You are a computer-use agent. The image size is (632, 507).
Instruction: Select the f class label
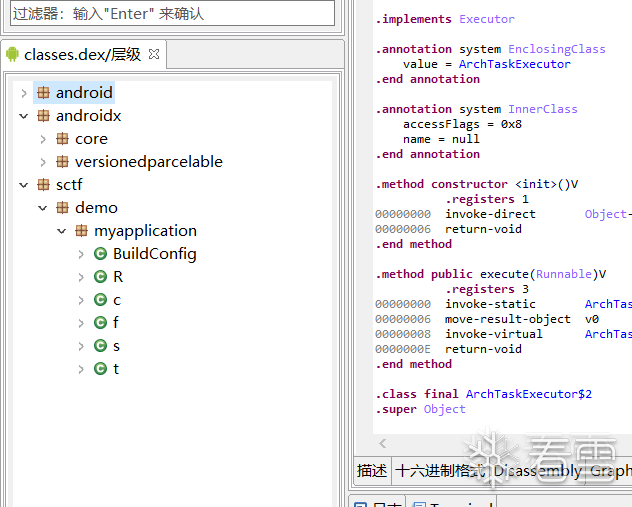(x=116, y=322)
